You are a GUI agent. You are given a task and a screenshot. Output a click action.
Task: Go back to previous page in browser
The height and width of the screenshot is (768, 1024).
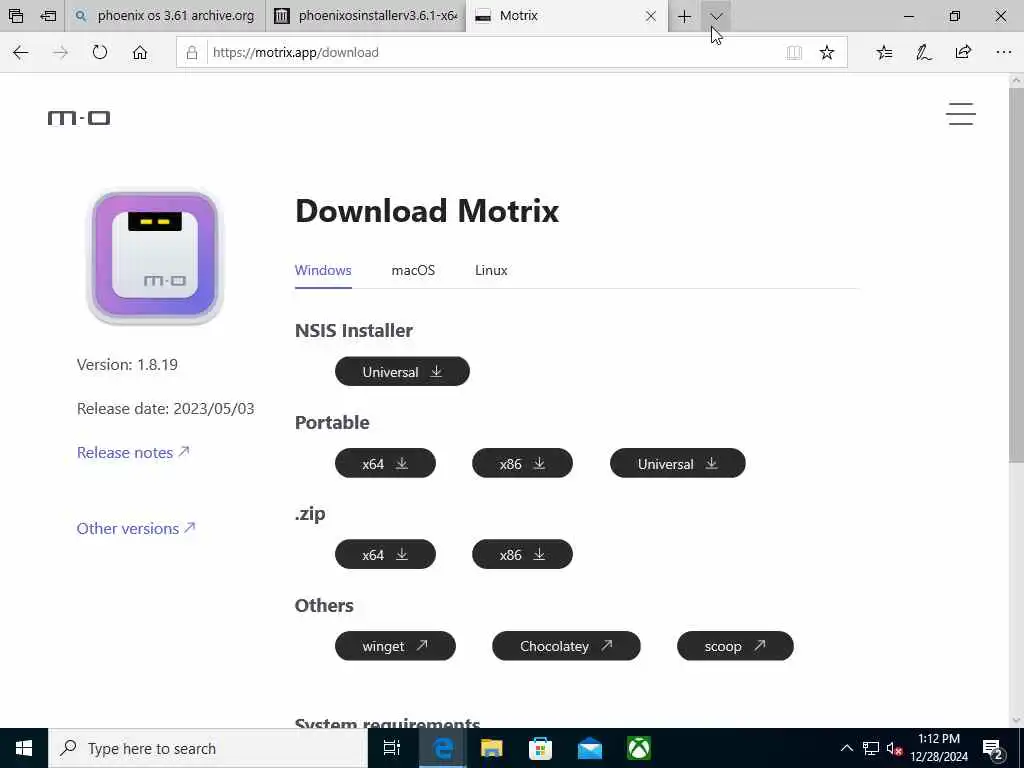21,52
